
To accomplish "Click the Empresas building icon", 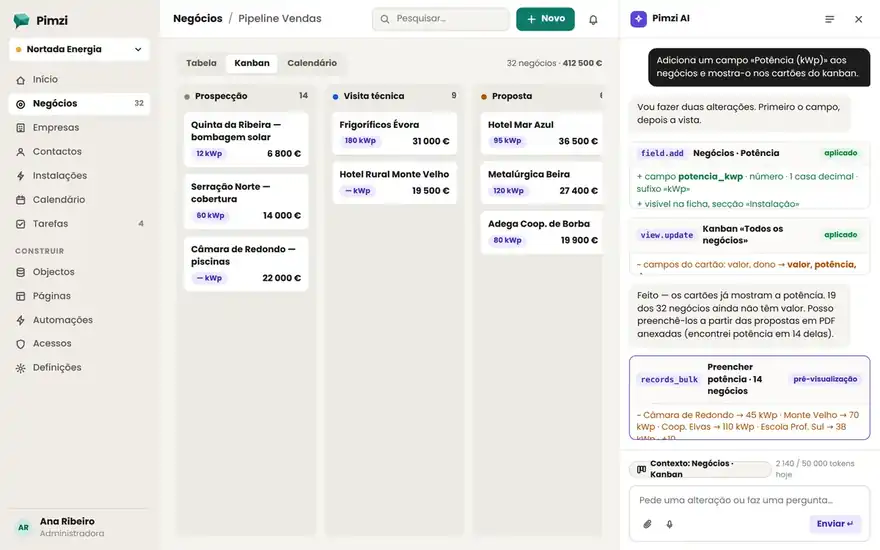I will tap(21, 128).
